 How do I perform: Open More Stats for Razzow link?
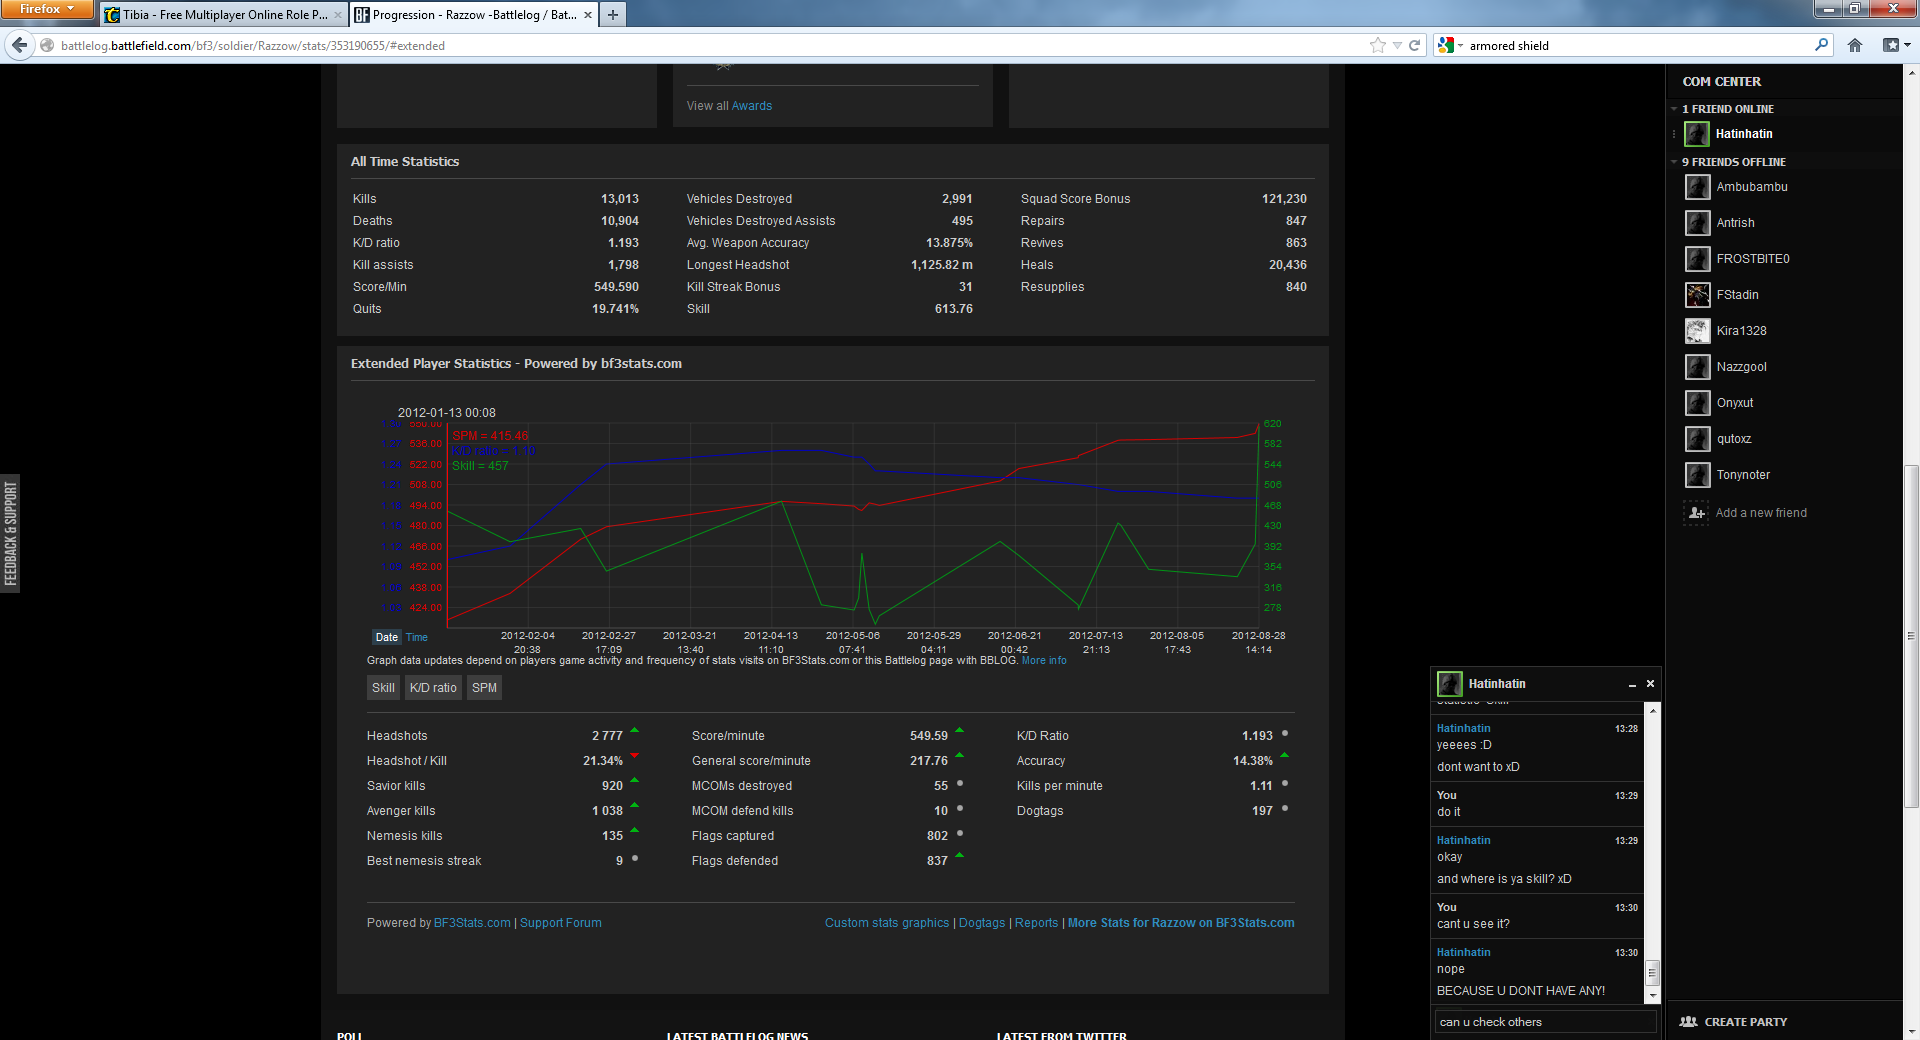[1181, 923]
